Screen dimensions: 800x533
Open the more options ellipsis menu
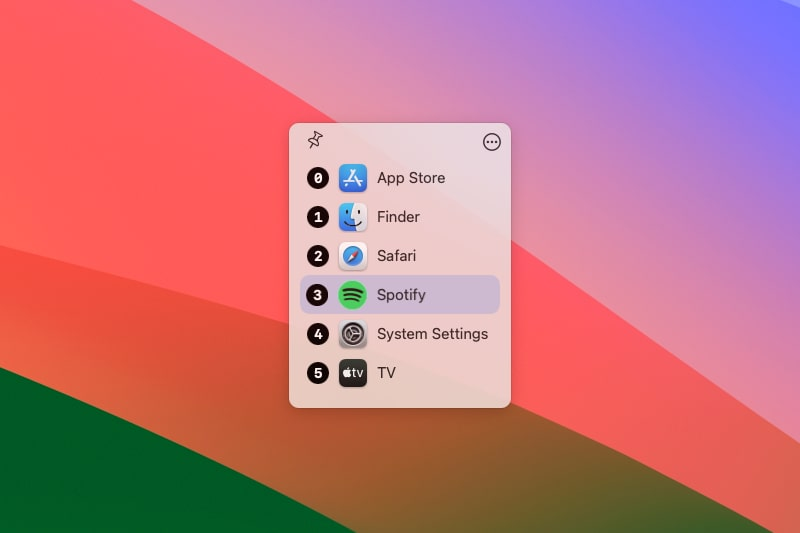click(x=491, y=142)
